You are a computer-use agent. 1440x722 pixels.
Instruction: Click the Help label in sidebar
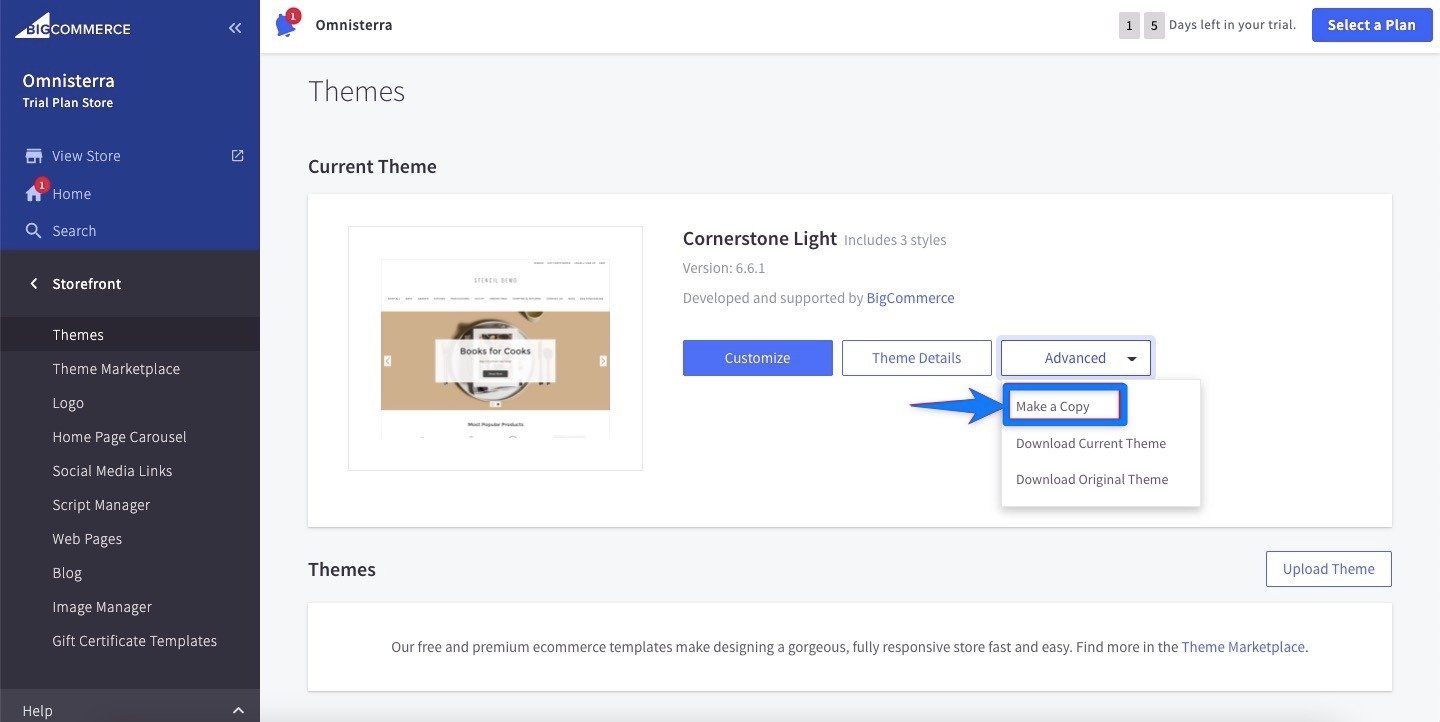pyautogui.click(x=37, y=711)
